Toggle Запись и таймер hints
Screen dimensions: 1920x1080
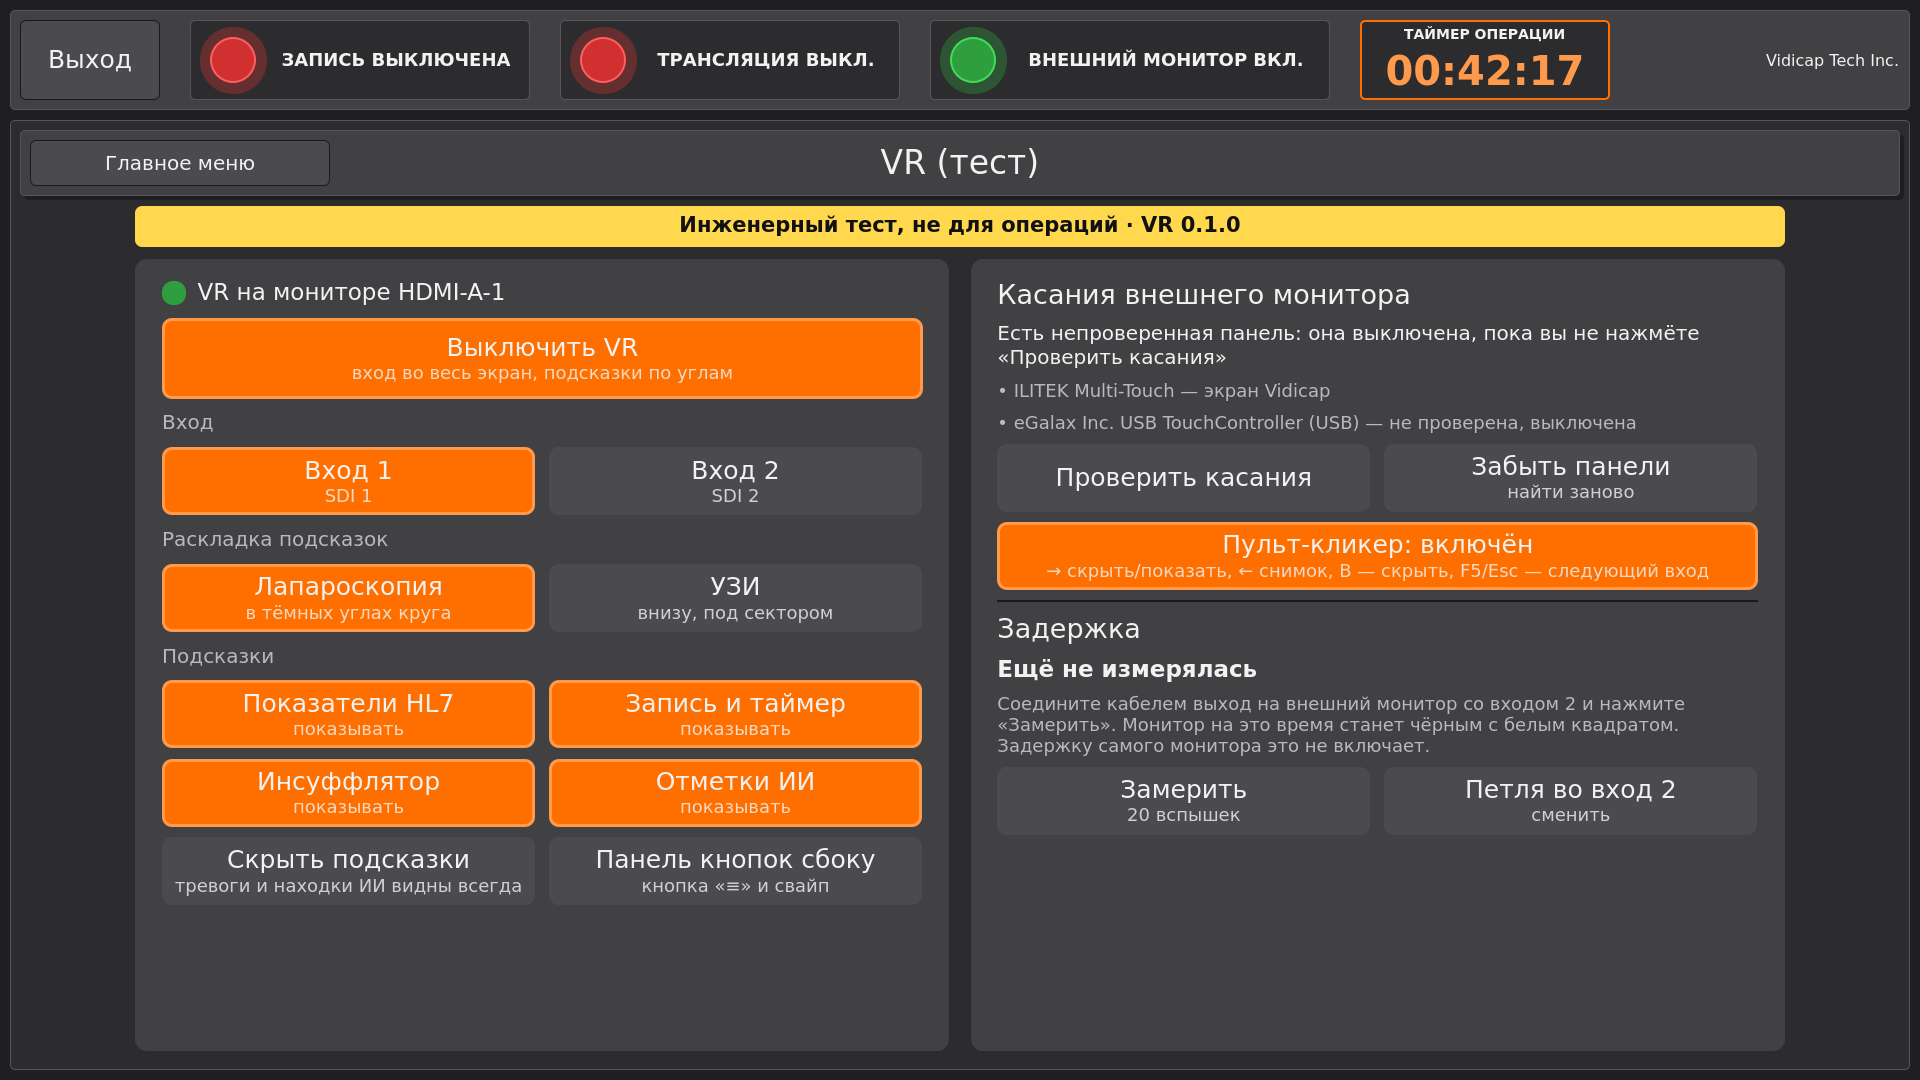(x=735, y=714)
